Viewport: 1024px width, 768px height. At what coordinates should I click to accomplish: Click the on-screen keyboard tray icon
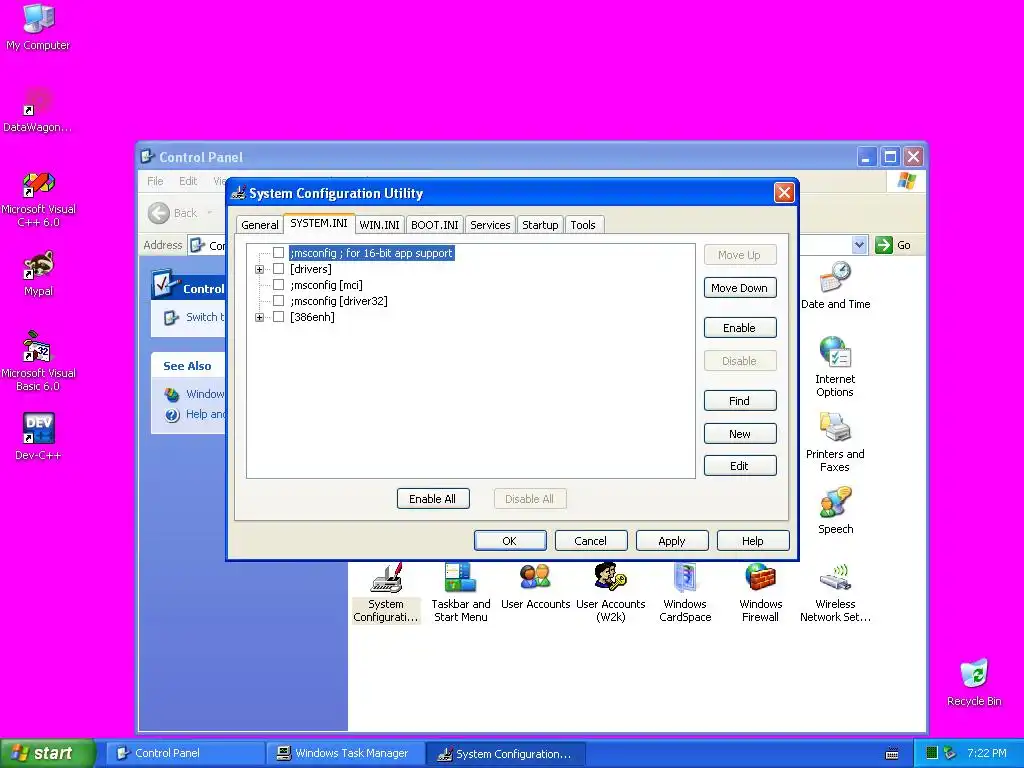pos(891,754)
